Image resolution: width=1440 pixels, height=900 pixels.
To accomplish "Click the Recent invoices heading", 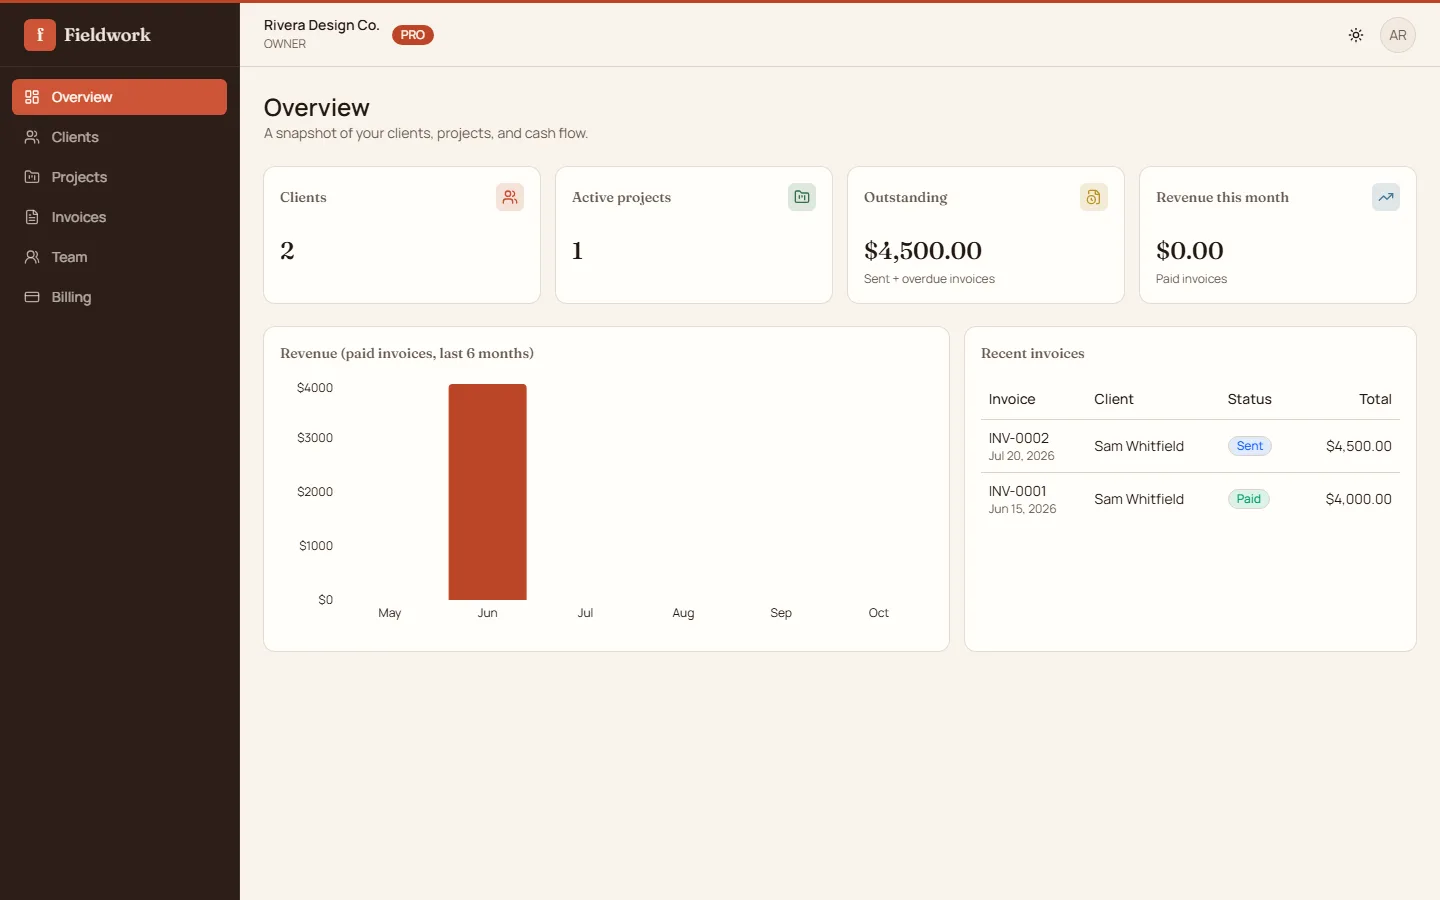I will [1033, 353].
